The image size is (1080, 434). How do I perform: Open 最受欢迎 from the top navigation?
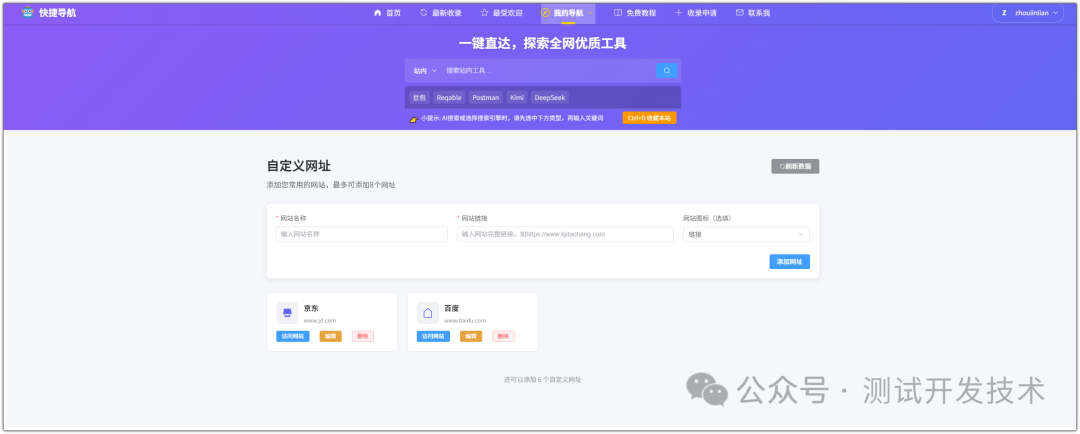[x=500, y=13]
